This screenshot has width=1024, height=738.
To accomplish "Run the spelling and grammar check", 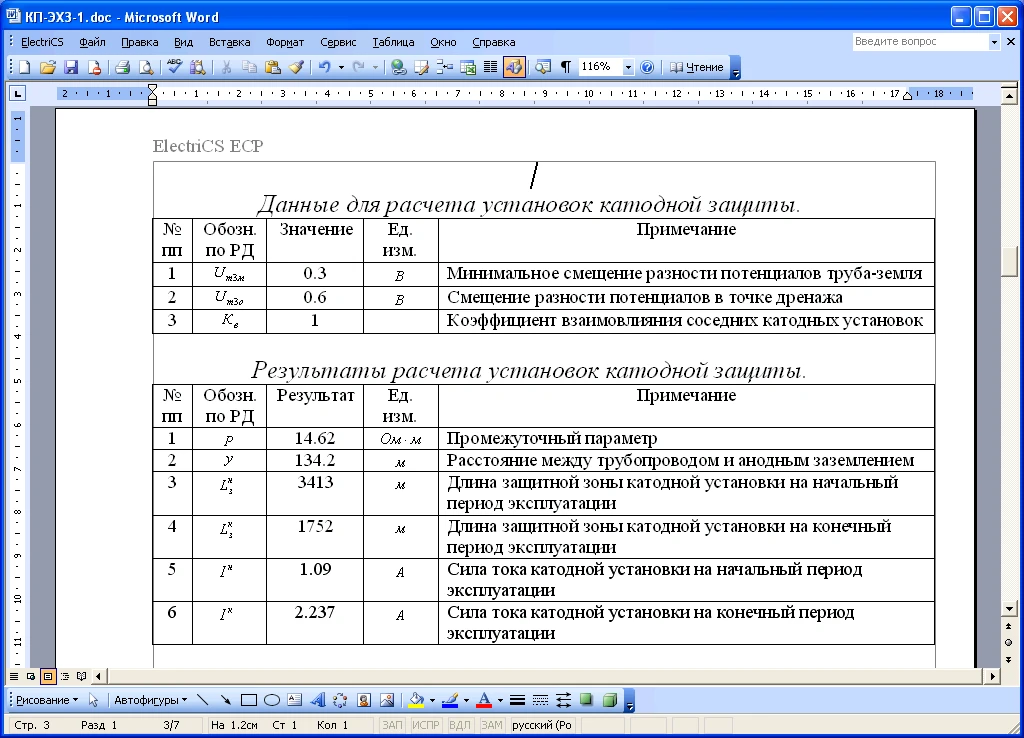I will (x=174, y=67).
